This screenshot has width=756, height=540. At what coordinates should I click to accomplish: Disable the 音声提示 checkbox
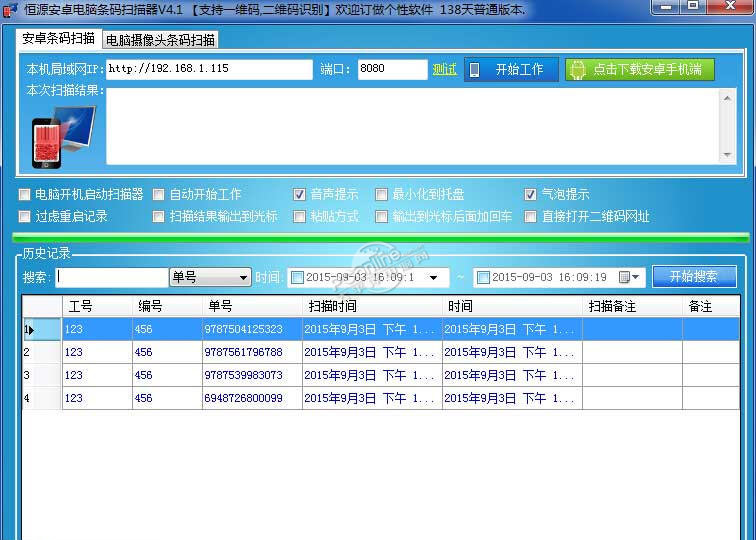tap(300, 195)
